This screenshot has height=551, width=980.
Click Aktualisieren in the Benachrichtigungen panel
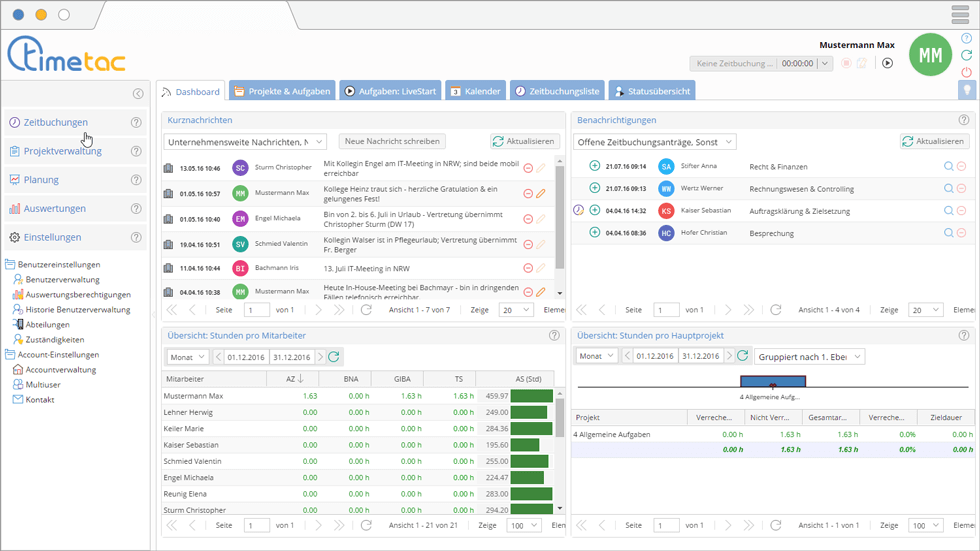pos(934,142)
